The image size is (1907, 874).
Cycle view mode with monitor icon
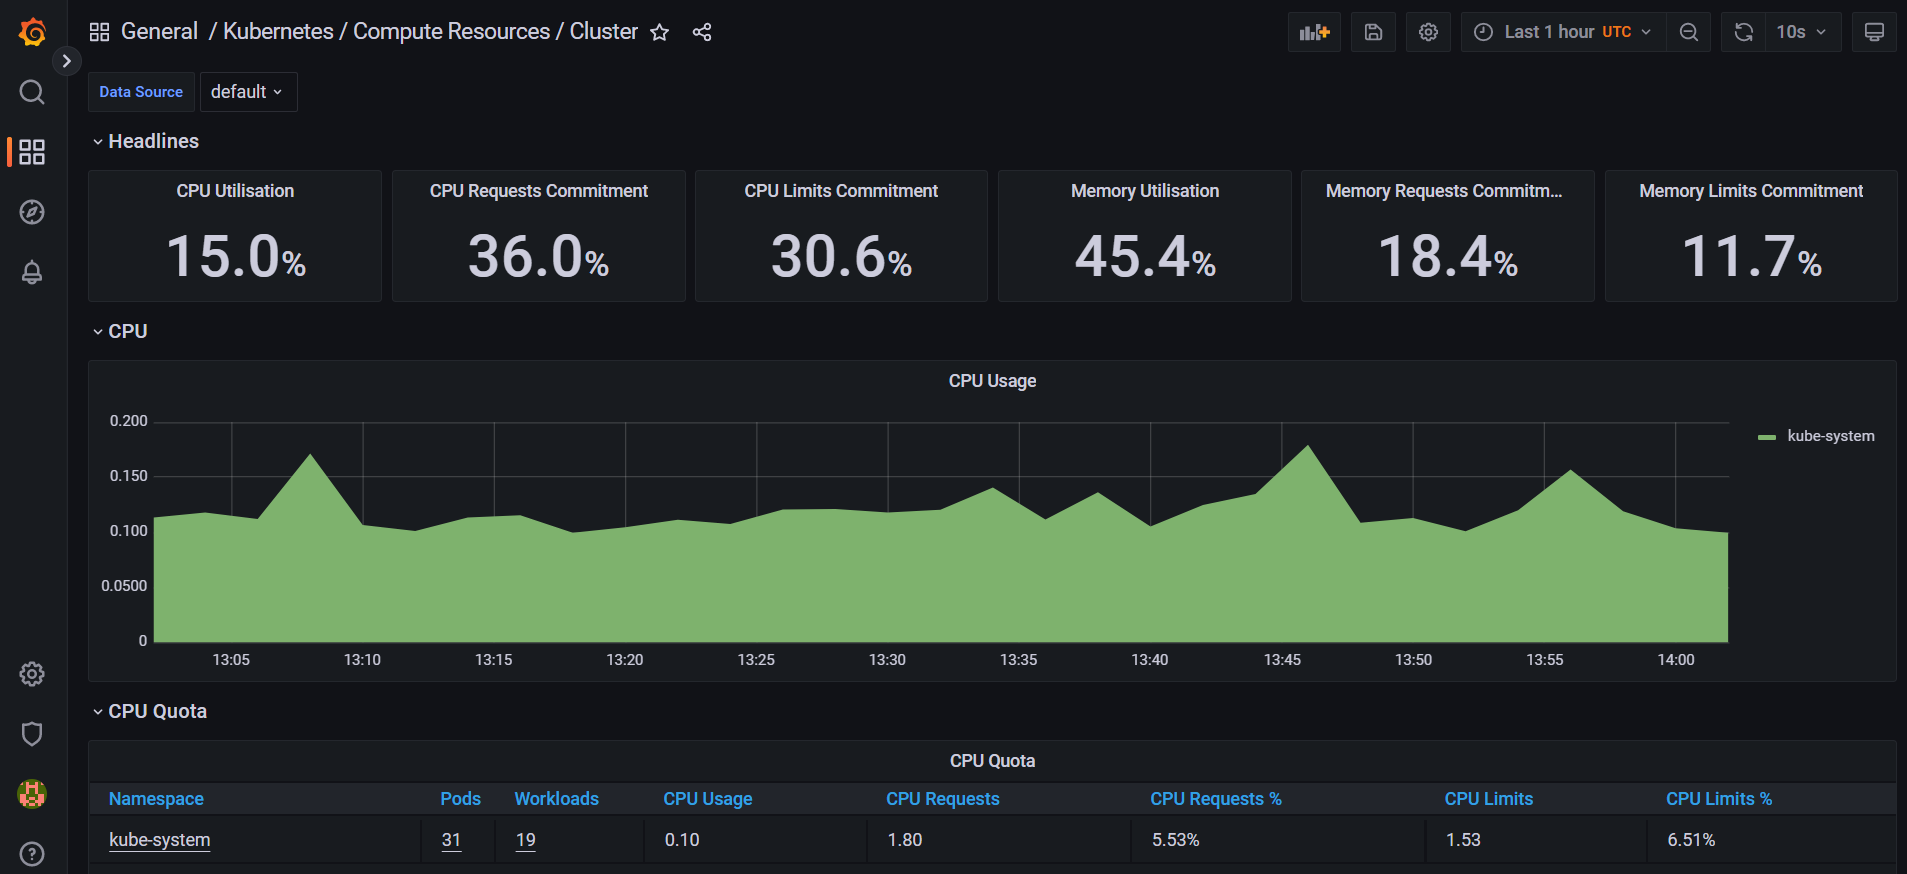coord(1874,32)
